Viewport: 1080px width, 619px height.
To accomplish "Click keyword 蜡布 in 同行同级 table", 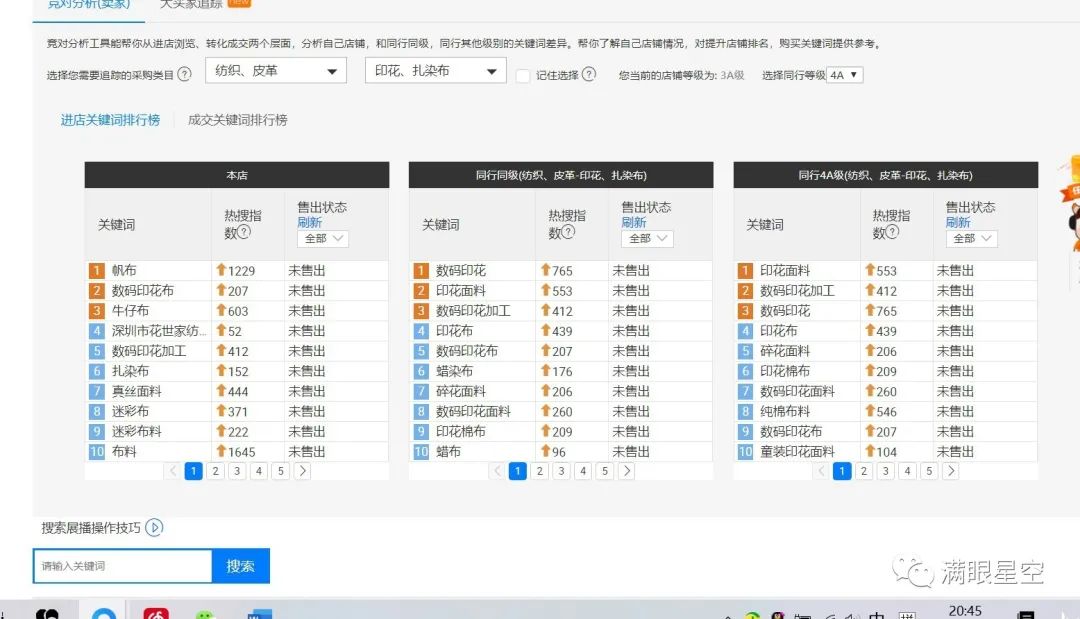I will tap(448, 452).
